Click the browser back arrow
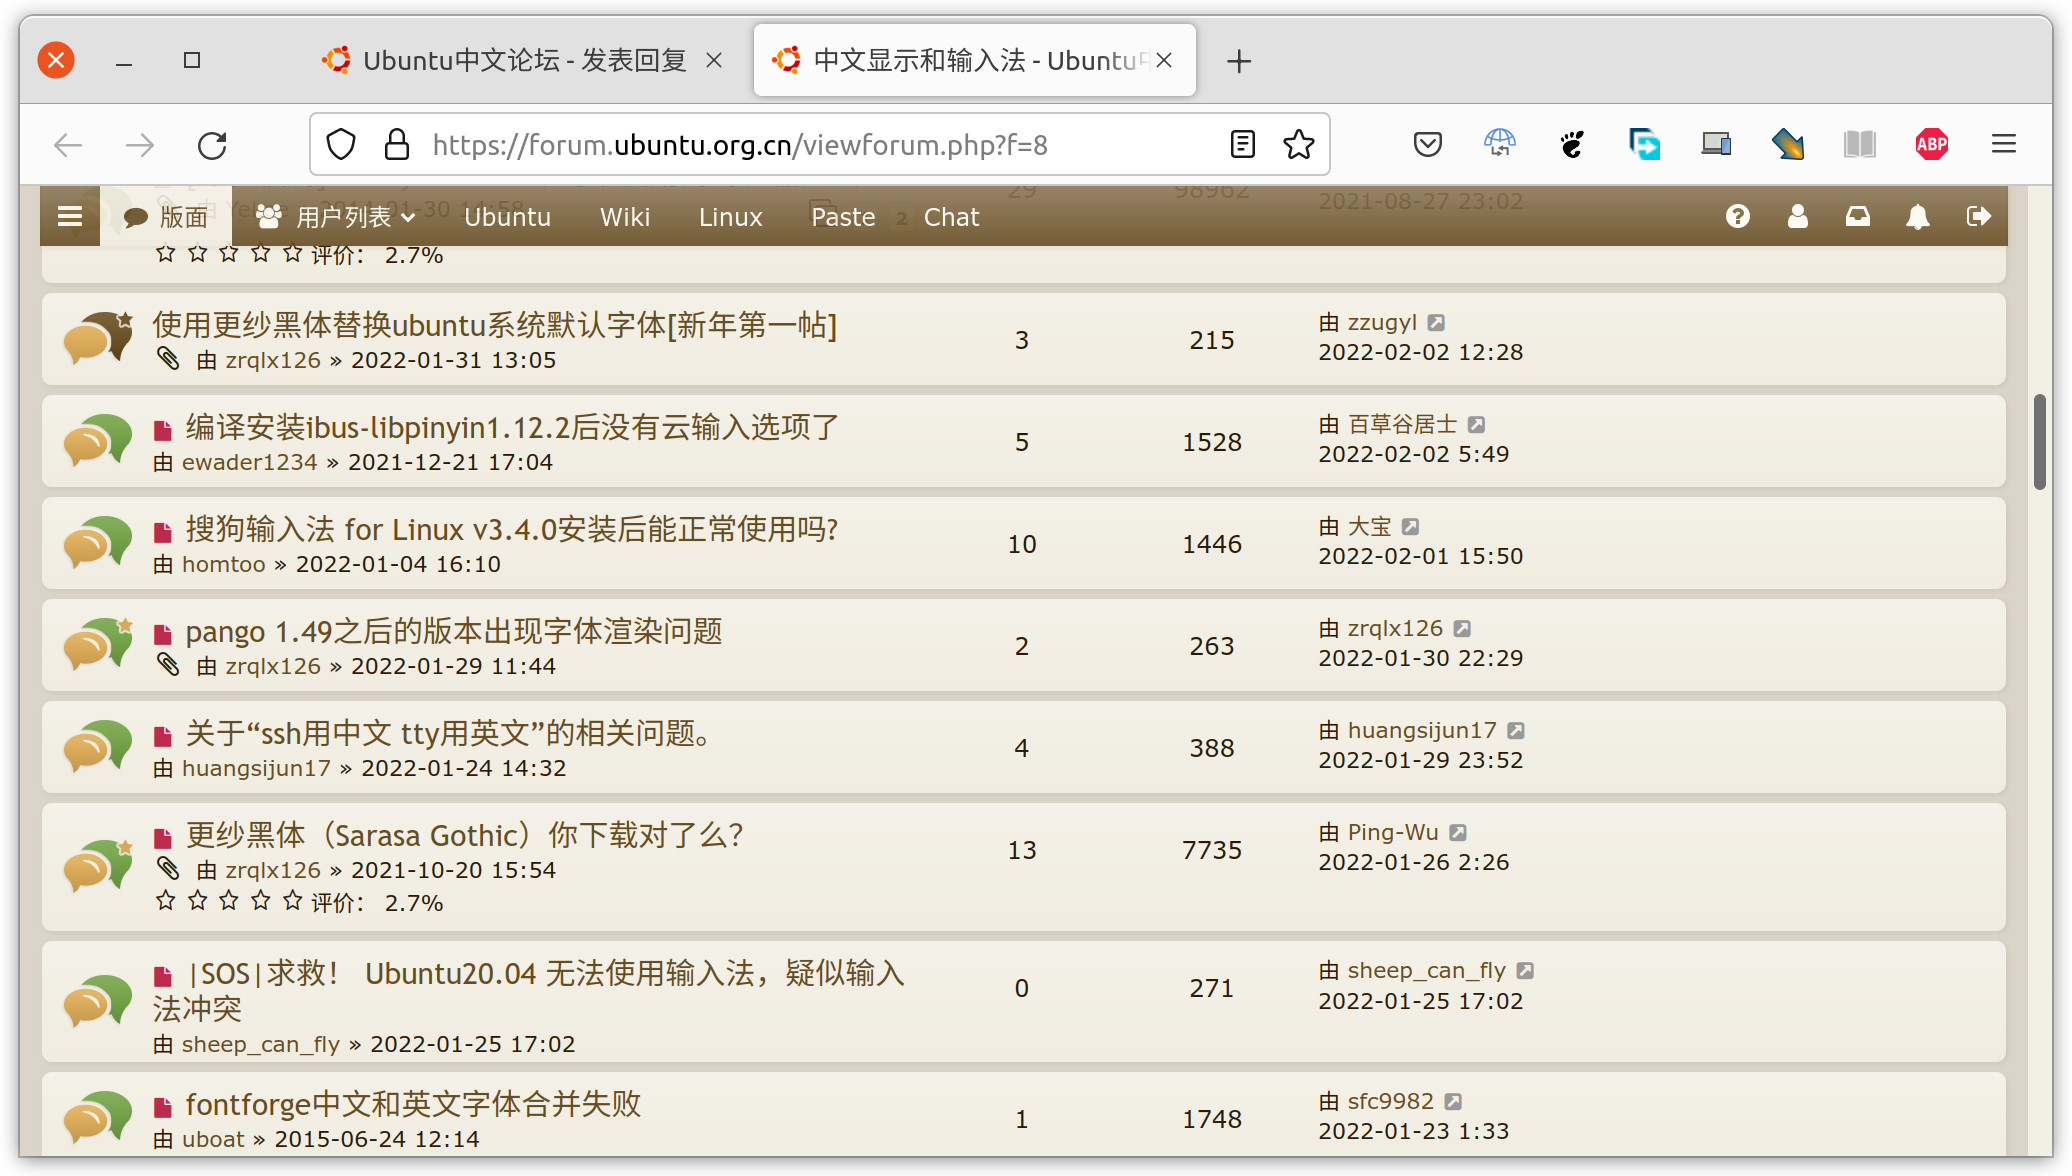This screenshot has width=2072, height=1176. tap(68, 146)
